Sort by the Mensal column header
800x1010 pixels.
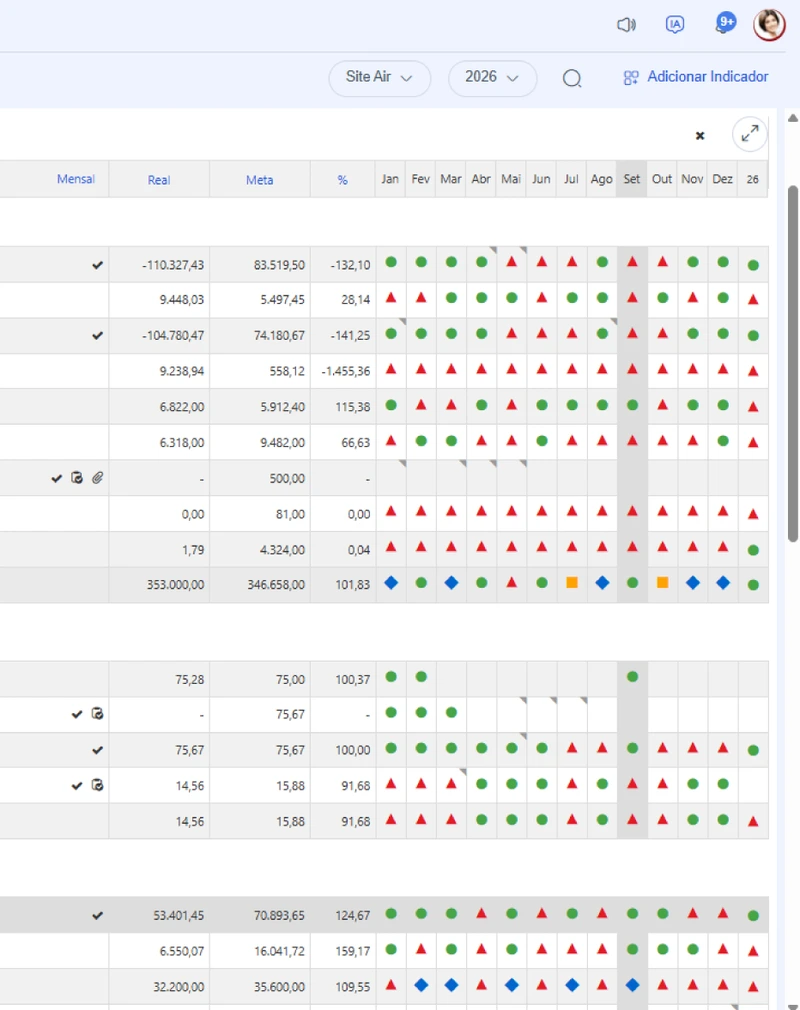(x=75, y=179)
